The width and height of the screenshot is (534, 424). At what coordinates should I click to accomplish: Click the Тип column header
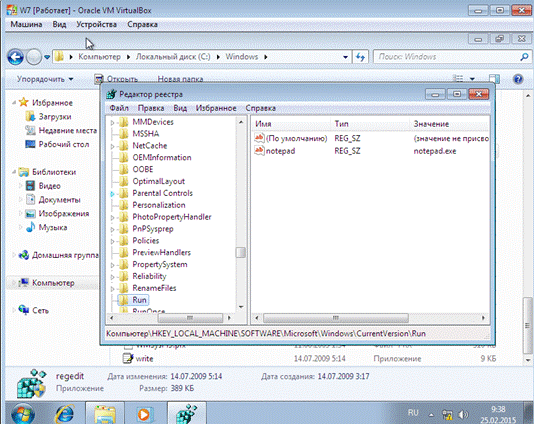370,124
